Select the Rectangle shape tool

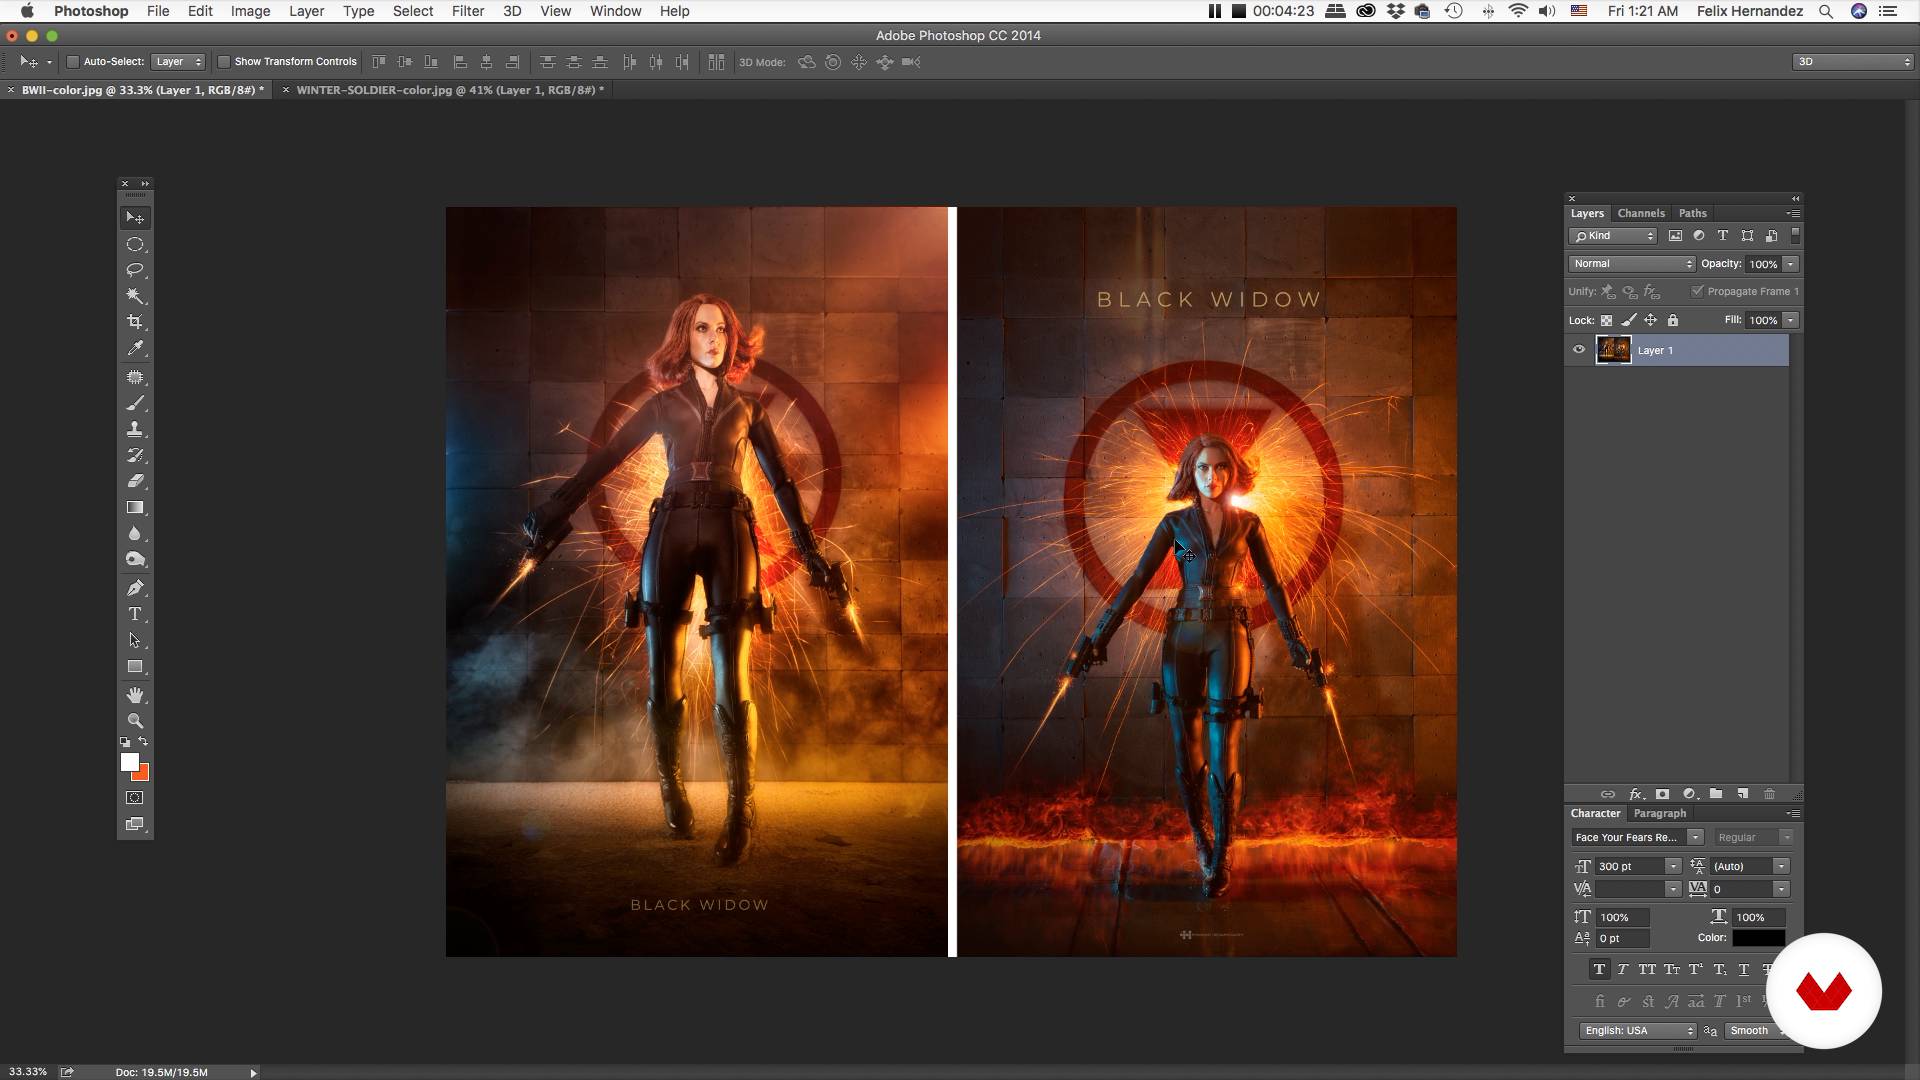point(135,667)
